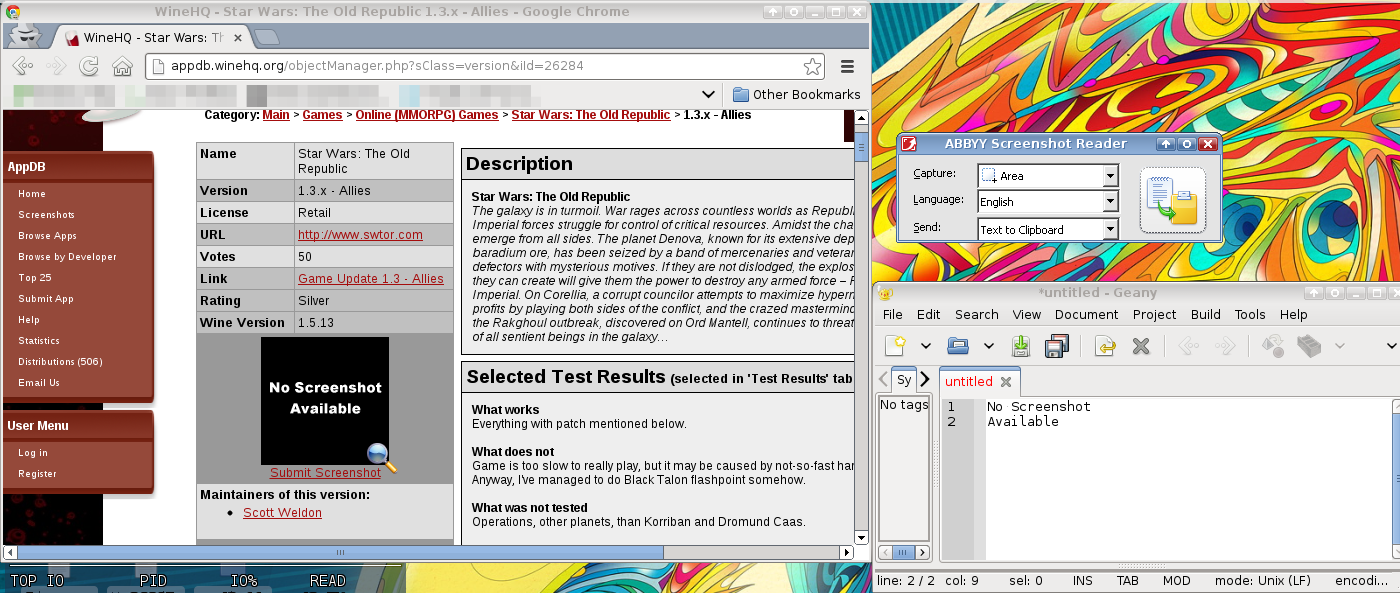Save the current file in Geany
The image size is (1400, 593).
[x=1021, y=346]
